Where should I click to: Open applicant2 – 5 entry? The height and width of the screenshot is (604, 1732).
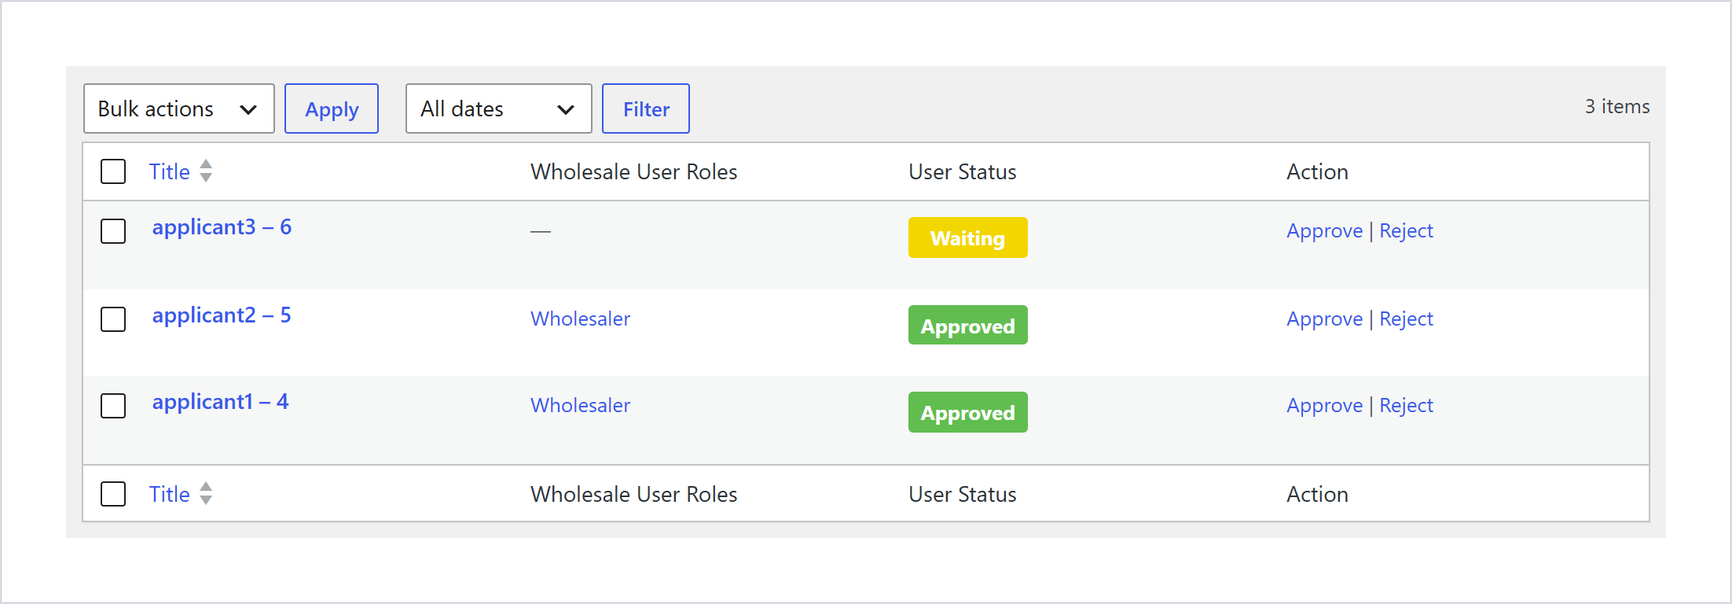[222, 315]
